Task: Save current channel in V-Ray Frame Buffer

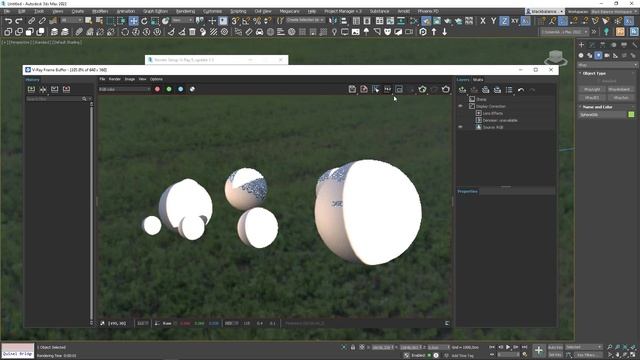Action: pos(352,89)
